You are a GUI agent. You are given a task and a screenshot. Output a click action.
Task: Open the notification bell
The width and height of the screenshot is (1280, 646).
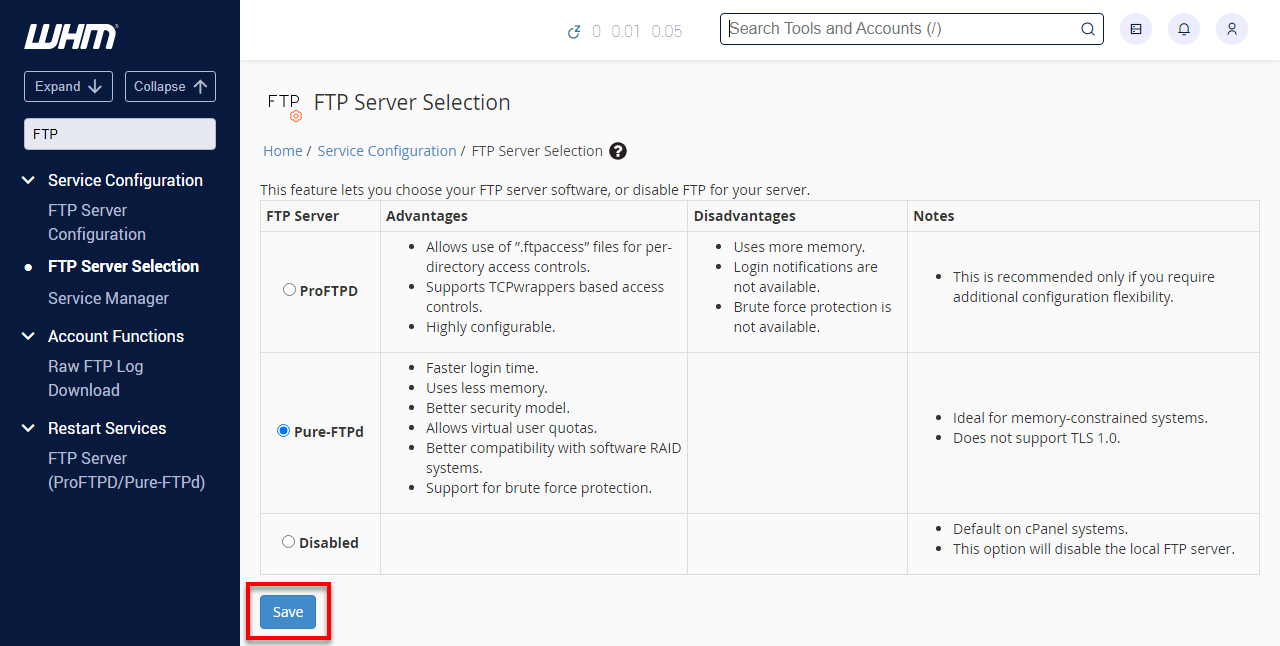coord(1183,29)
